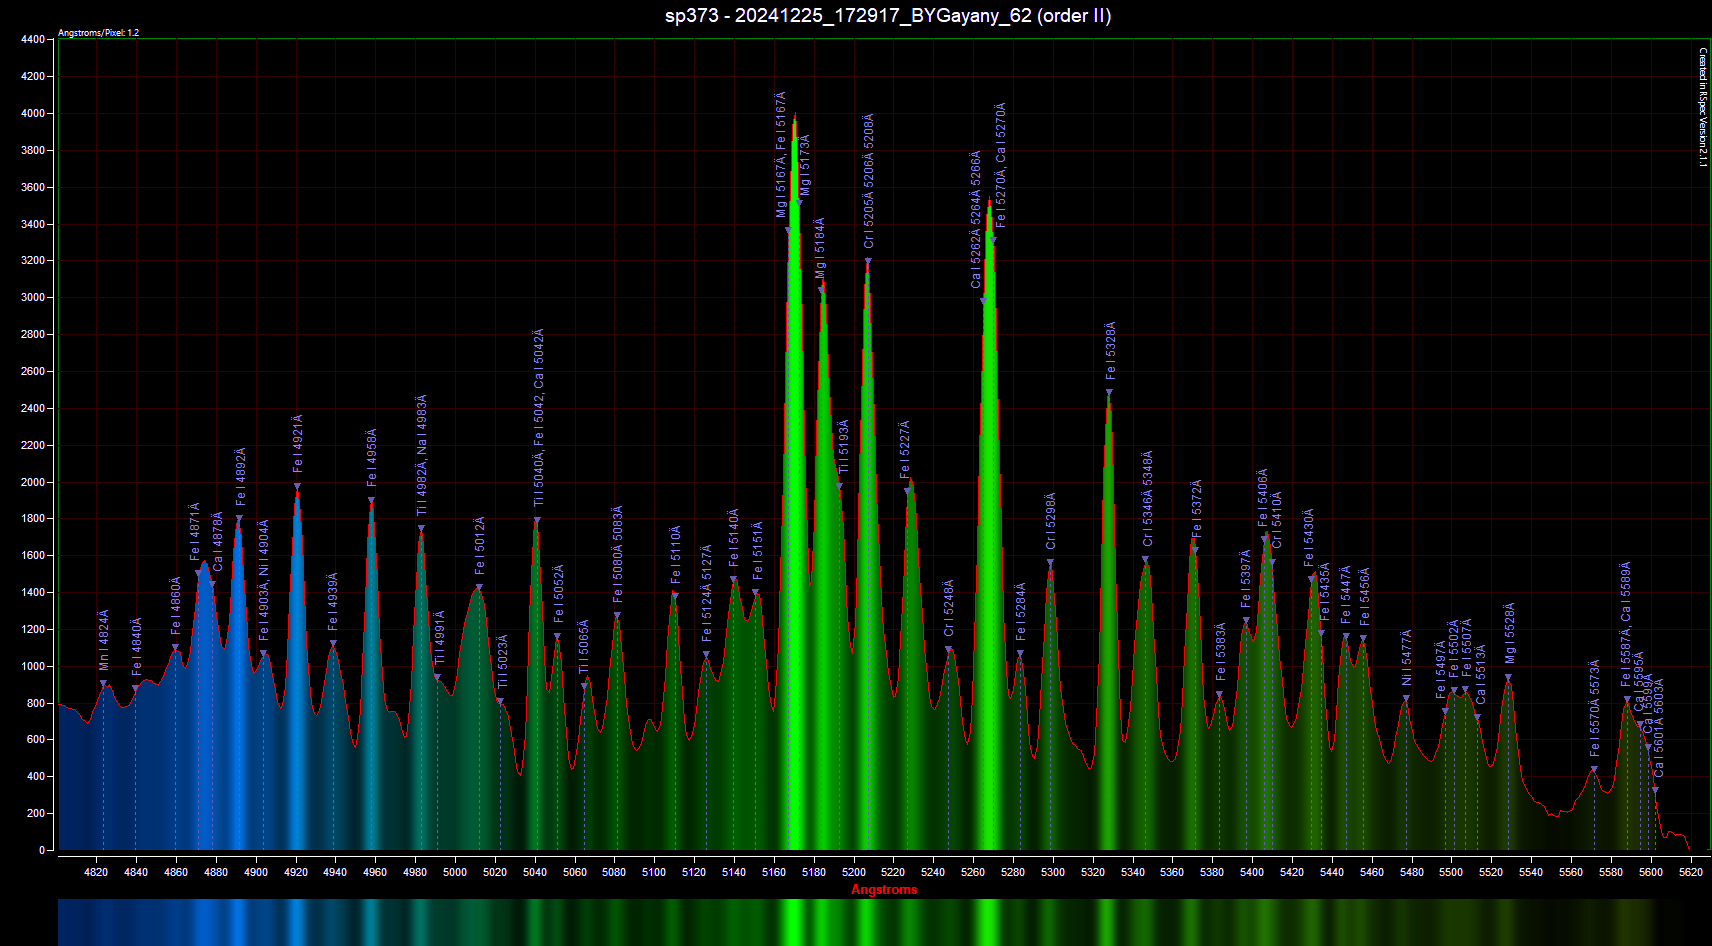Click the Created in RSpec vertical text
This screenshot has width=1712, height=946.
pos(1703,107)
